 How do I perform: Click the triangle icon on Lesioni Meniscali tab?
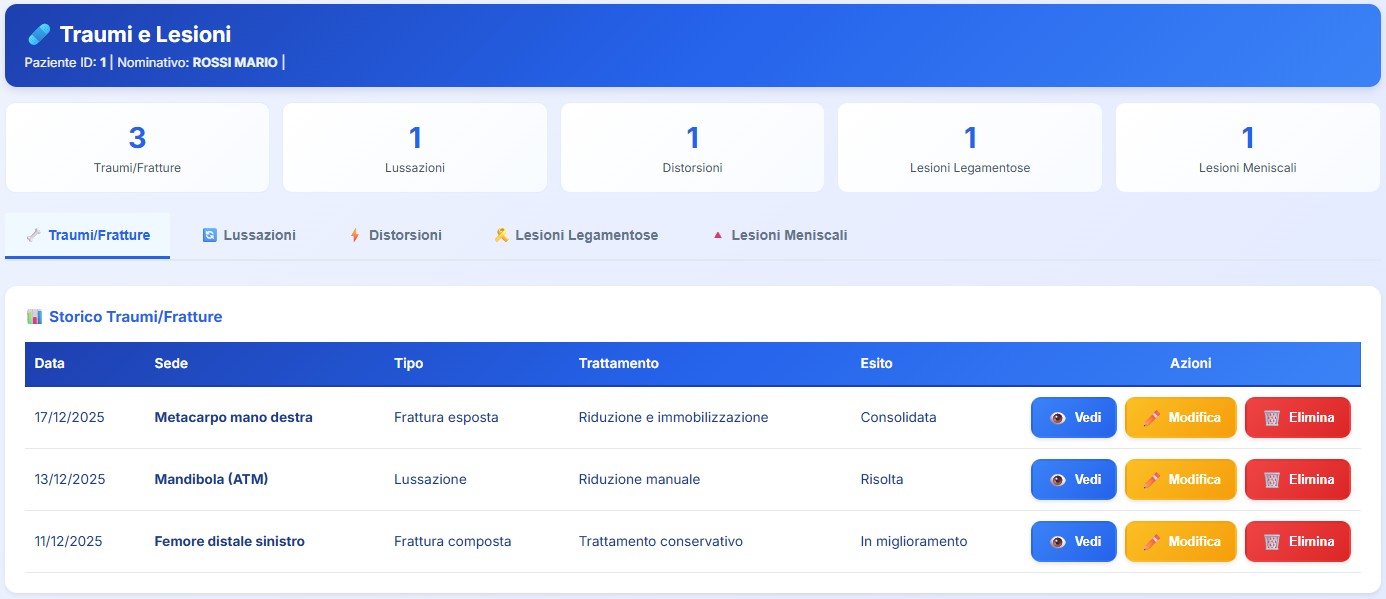pos(717,236)
